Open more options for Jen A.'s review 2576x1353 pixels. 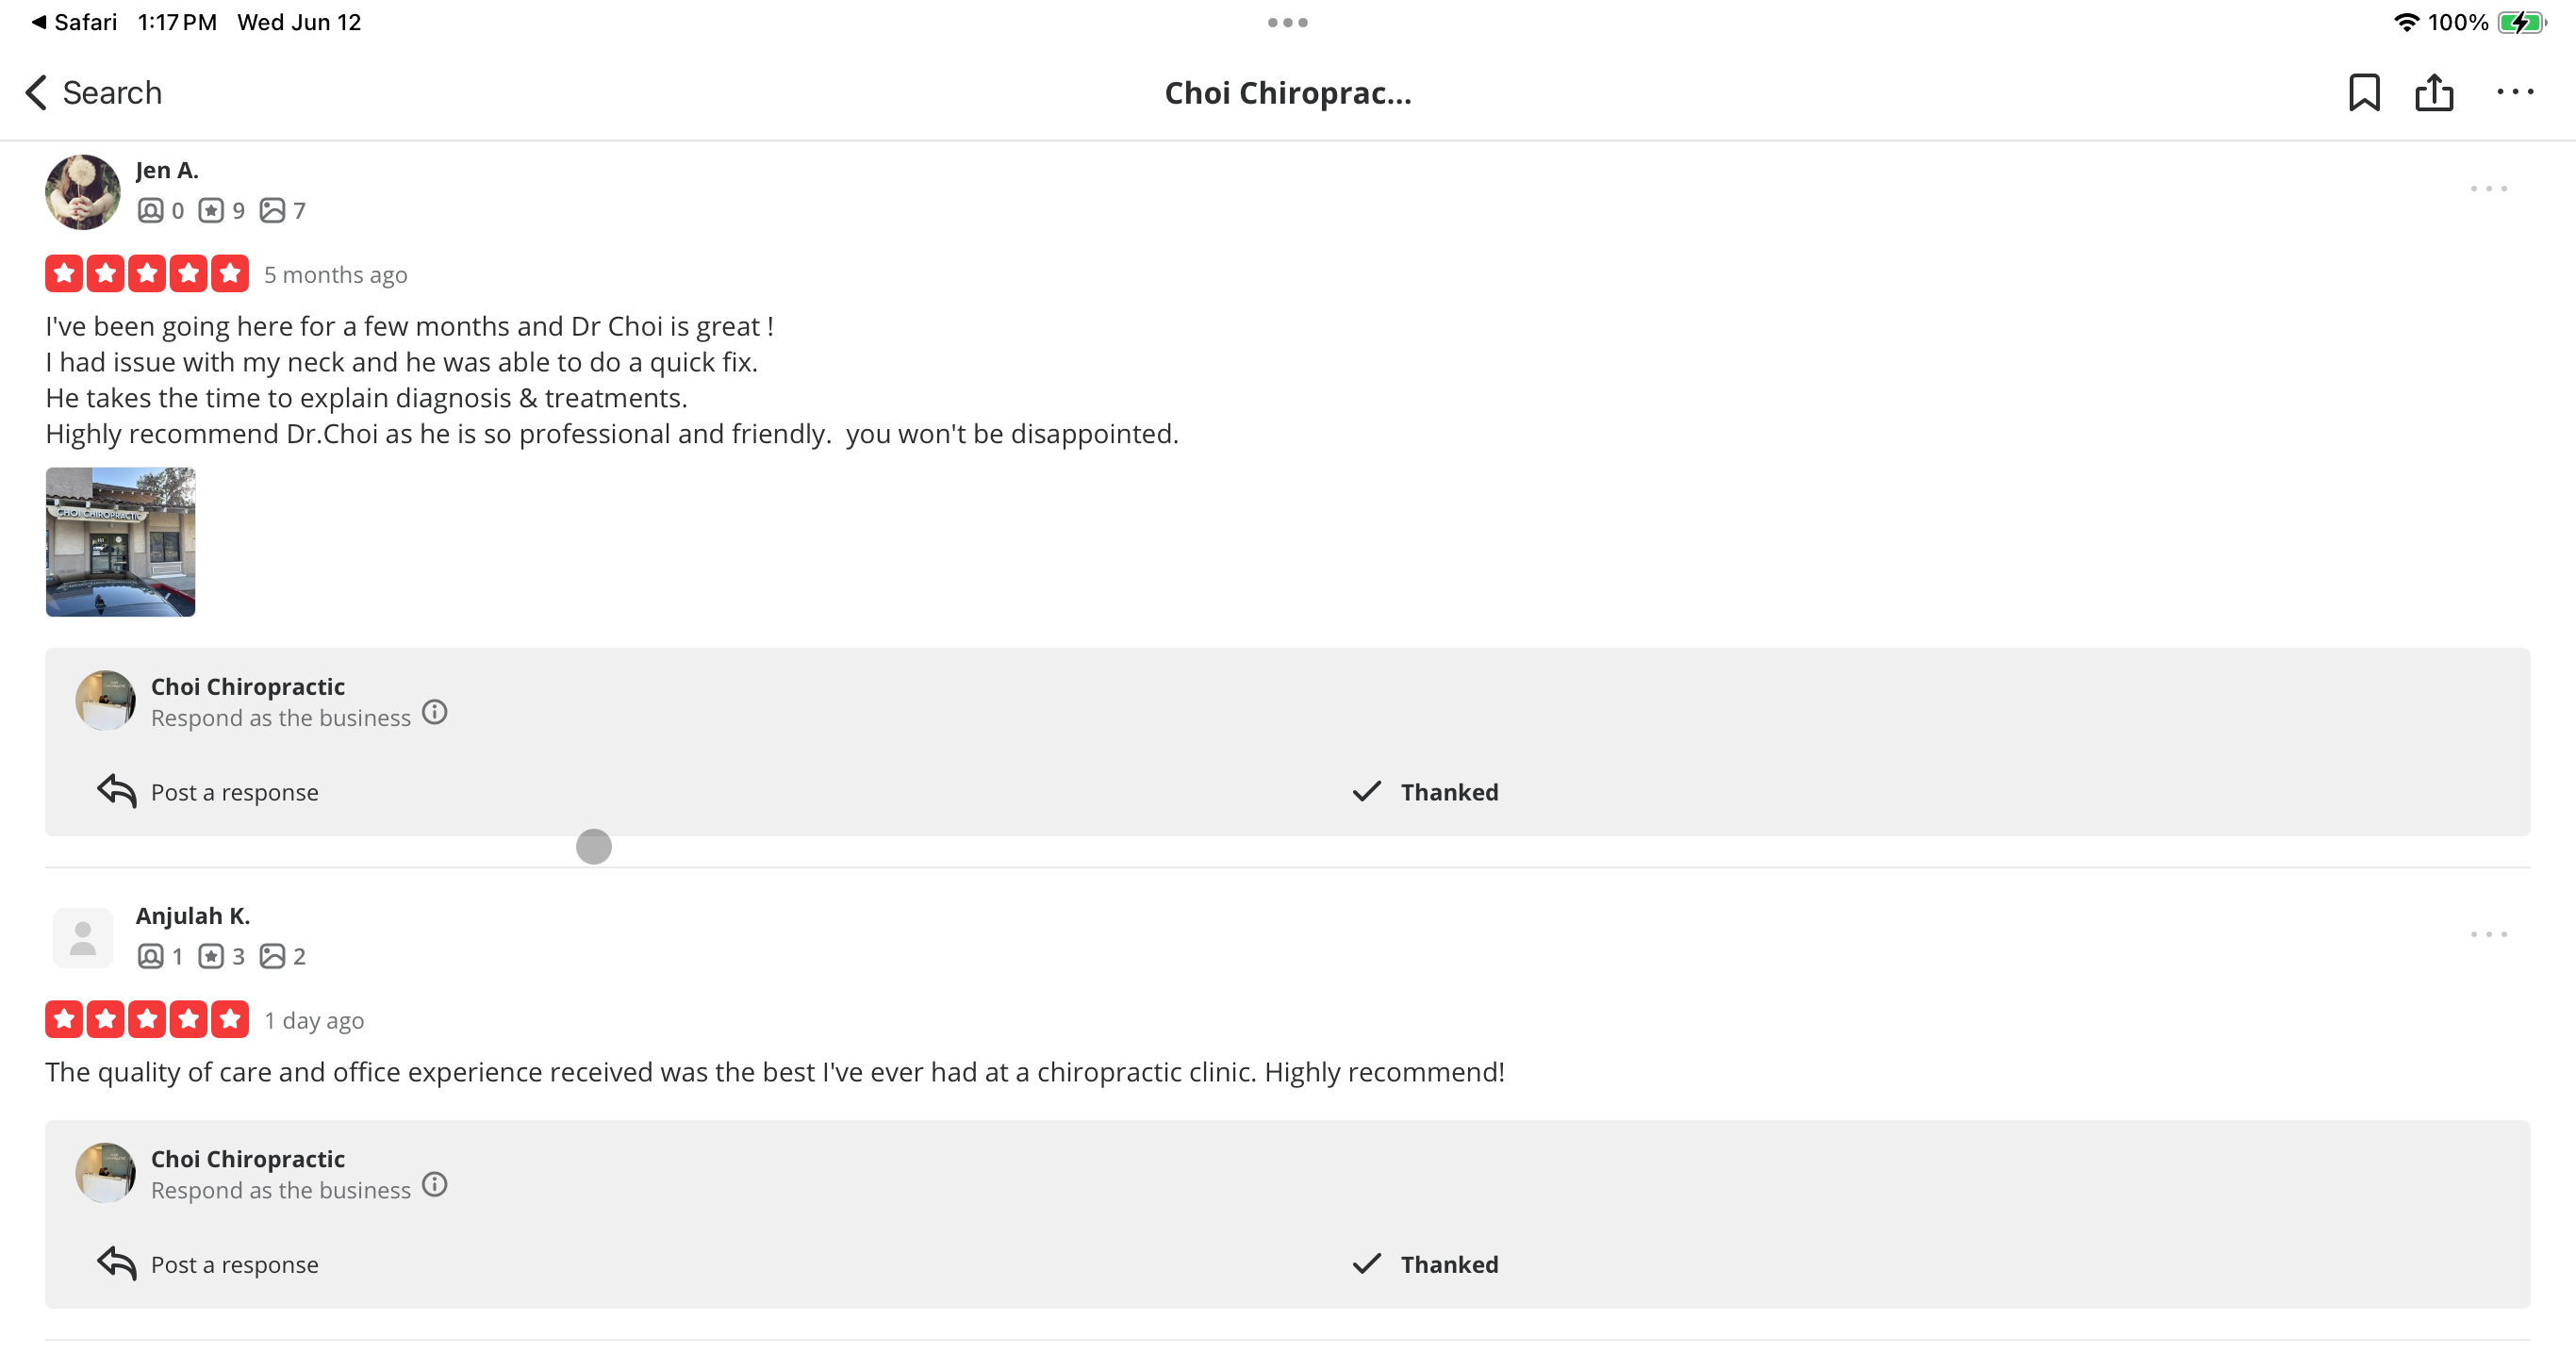[2488, 188]
